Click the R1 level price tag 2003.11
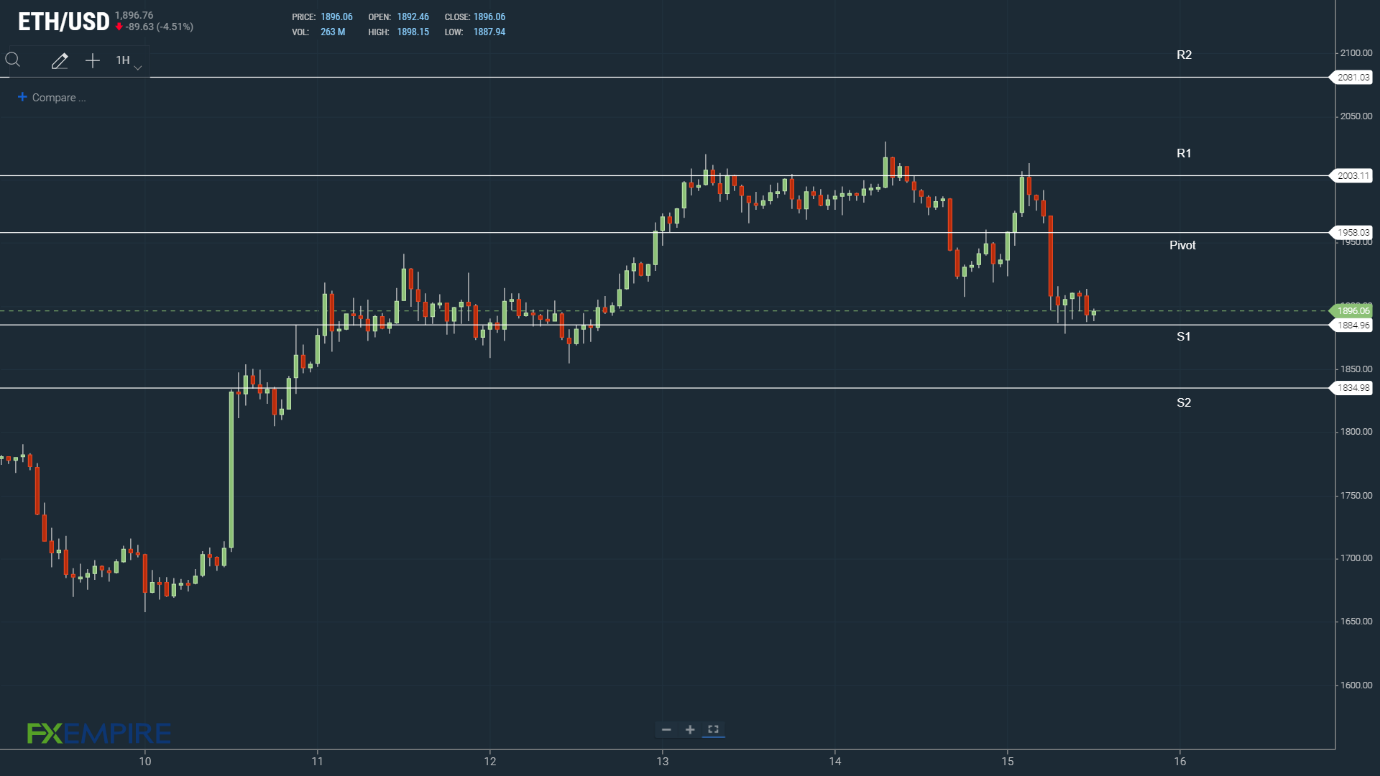1380x776 pixels. coord(1351,175)
